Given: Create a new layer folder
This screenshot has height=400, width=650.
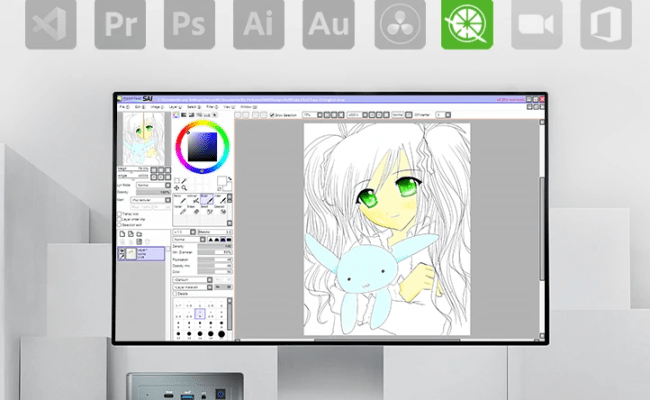Looking at the screenshot, I should (139, 234).
